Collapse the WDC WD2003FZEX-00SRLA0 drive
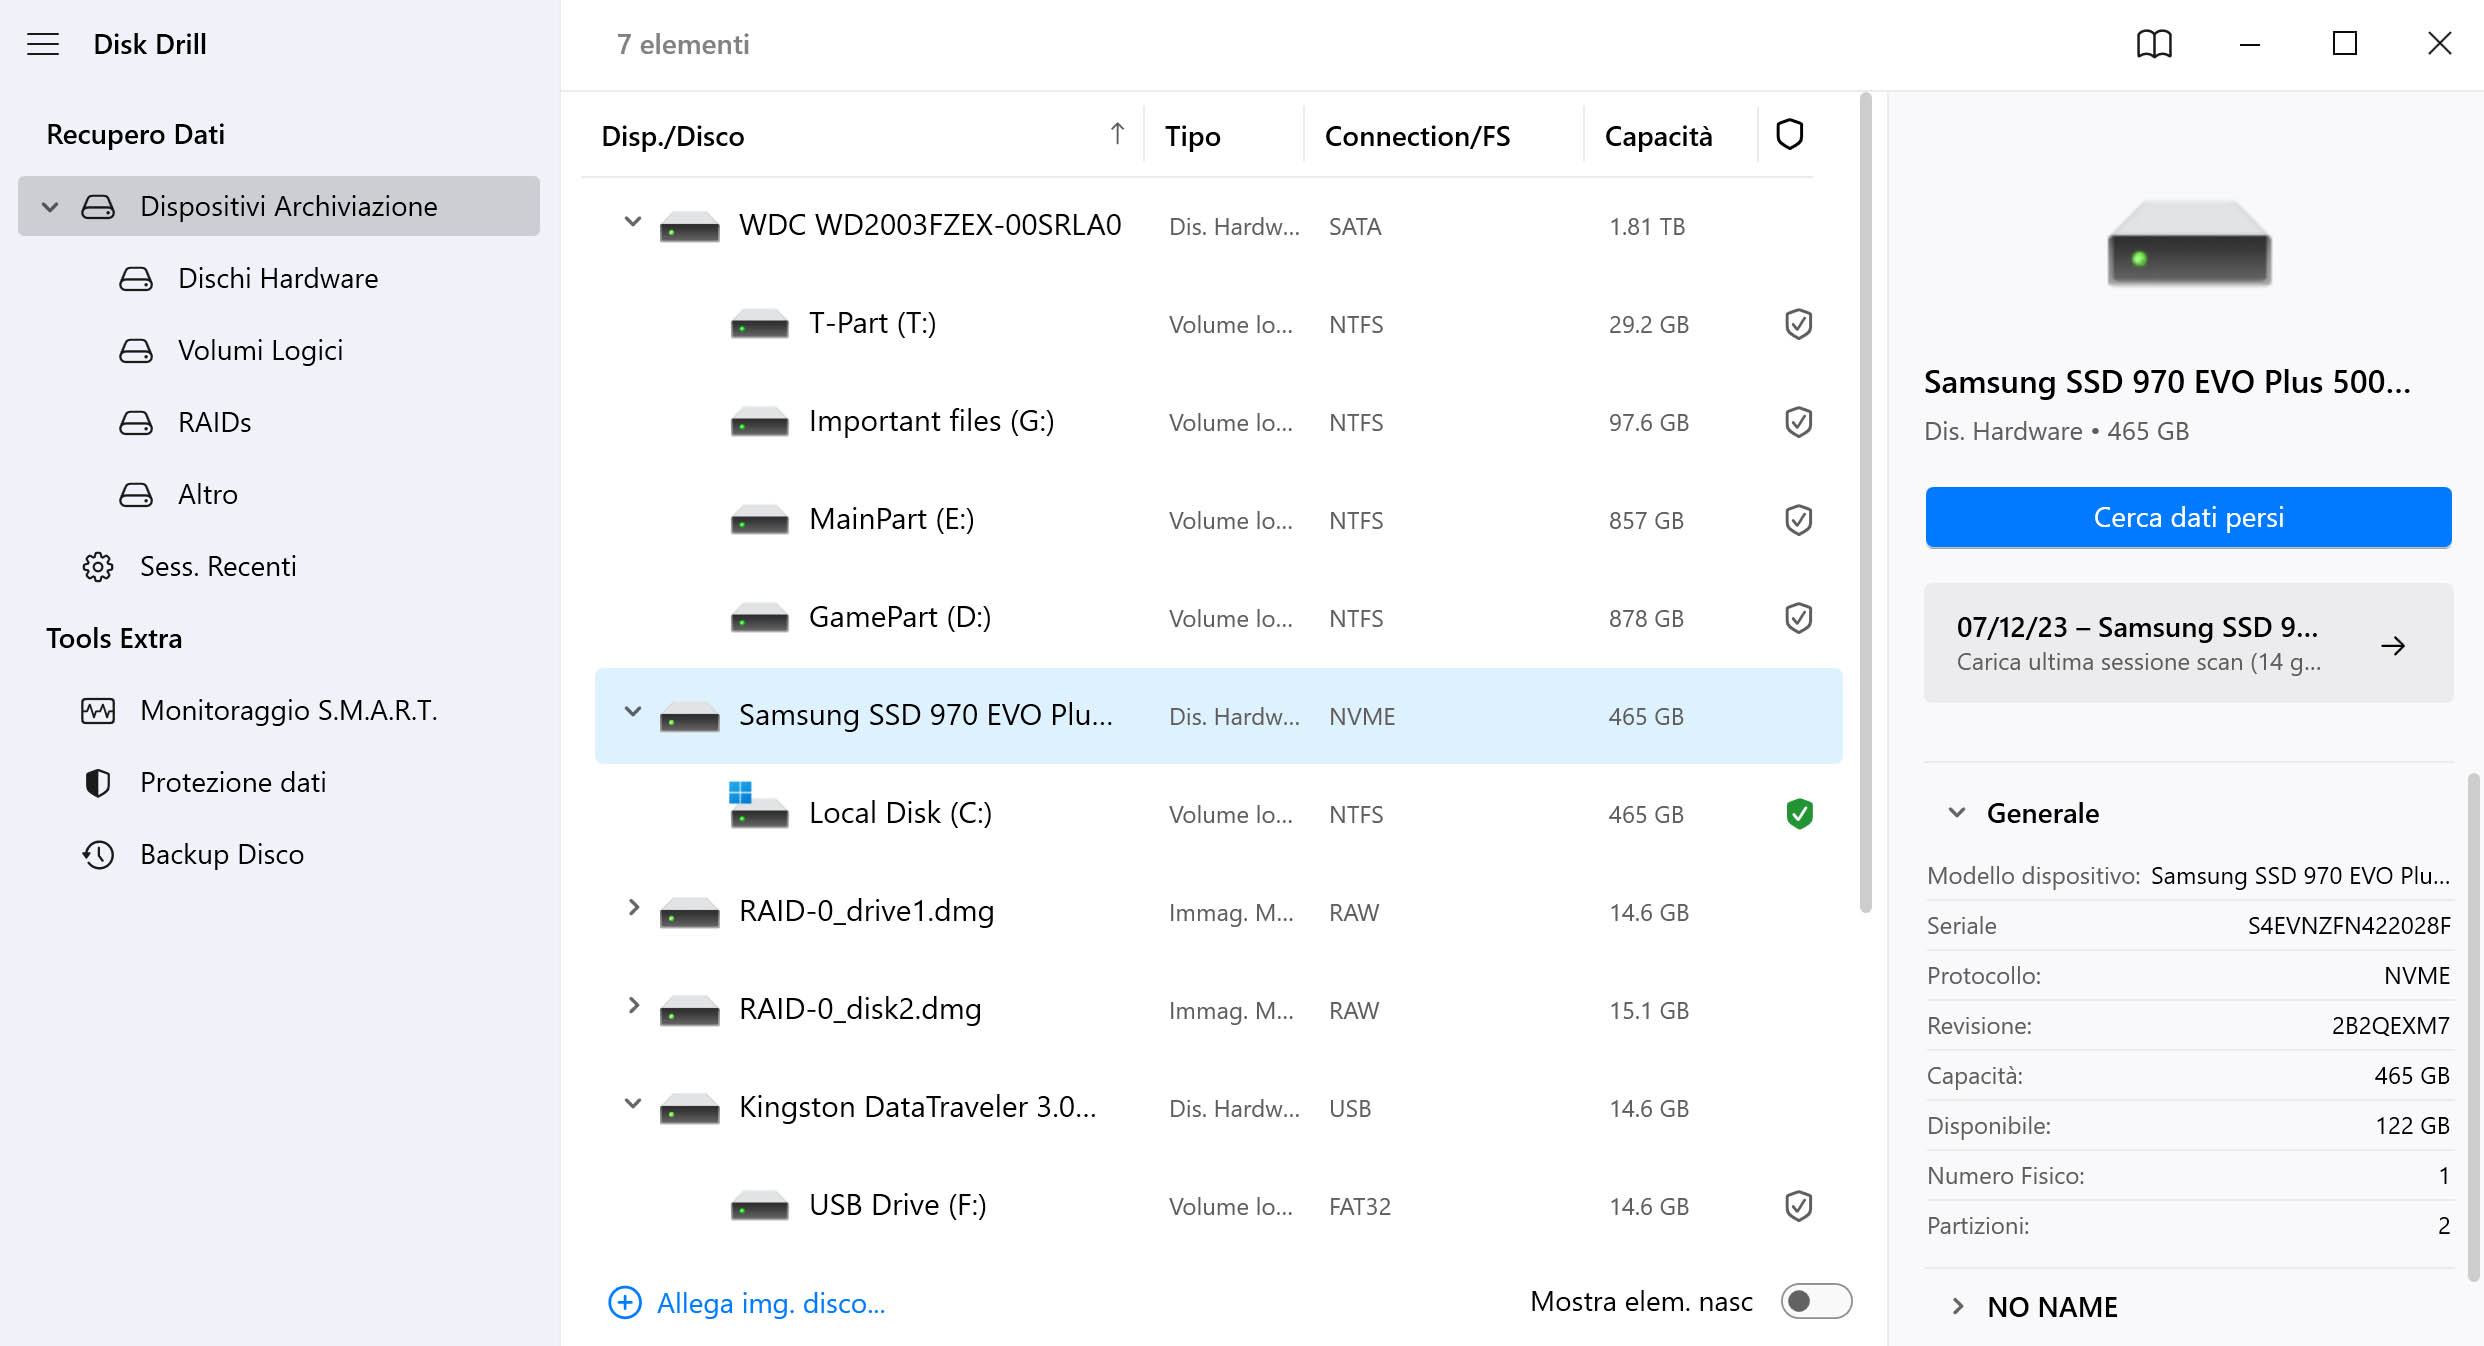Image resolution: width=2484 pixels, height=1346 pixels. click(632, 222)
